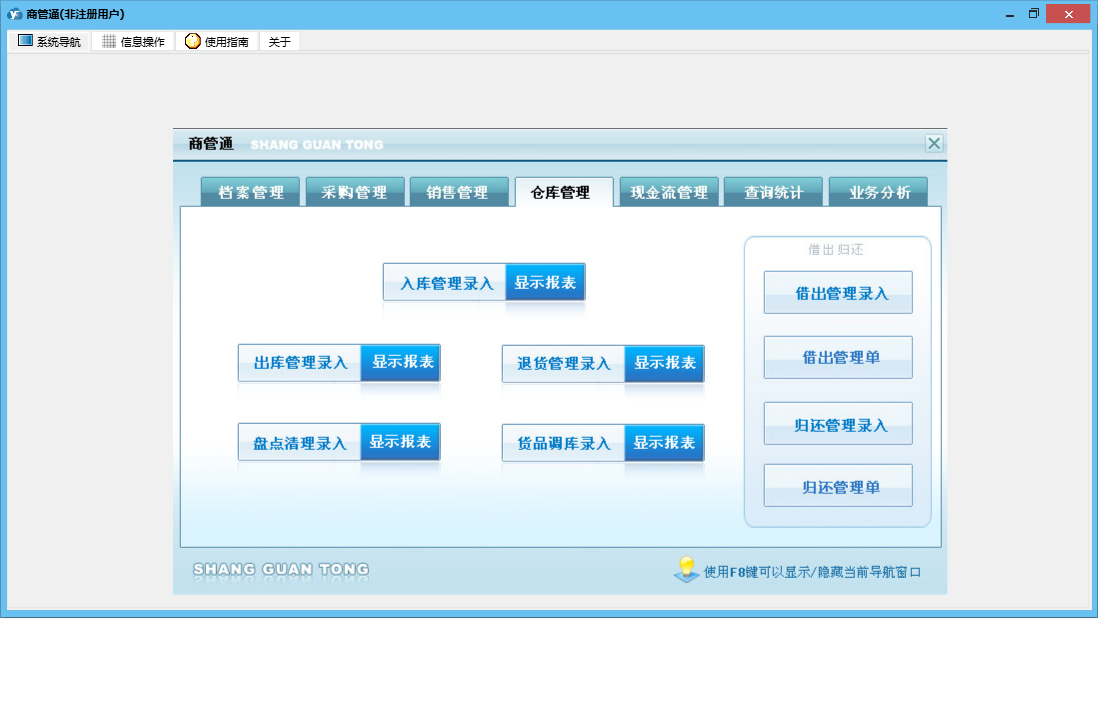Open 入库管理录入
The height and width of the screenshot is (722, 1098).
(x=445, y=282)
